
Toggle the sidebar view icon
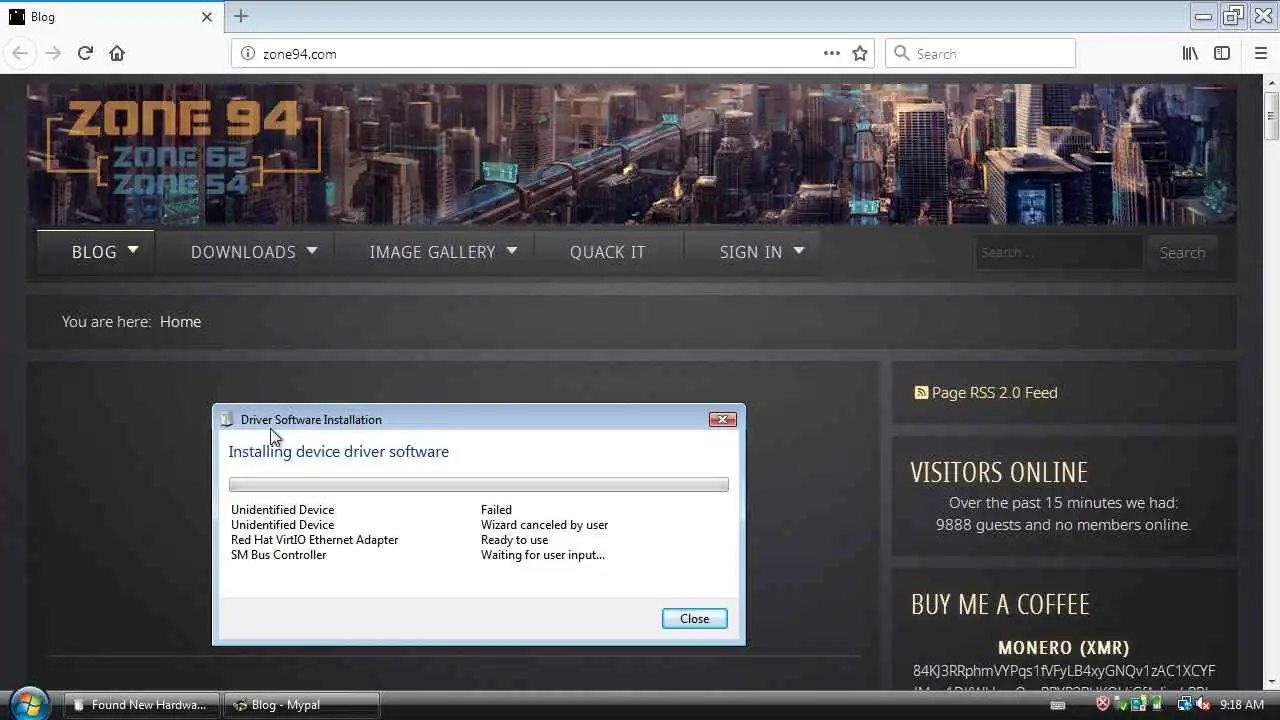click(x=1222, y=53)
